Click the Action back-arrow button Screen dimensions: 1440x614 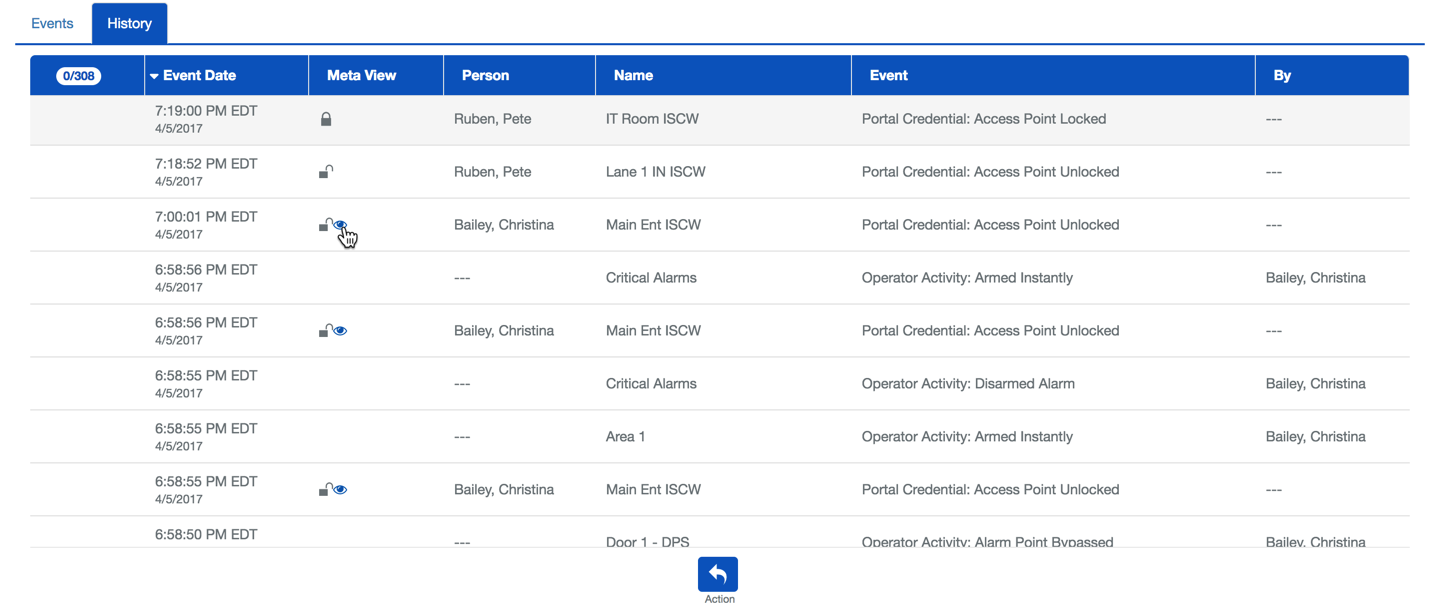click(x=718, y=574)
